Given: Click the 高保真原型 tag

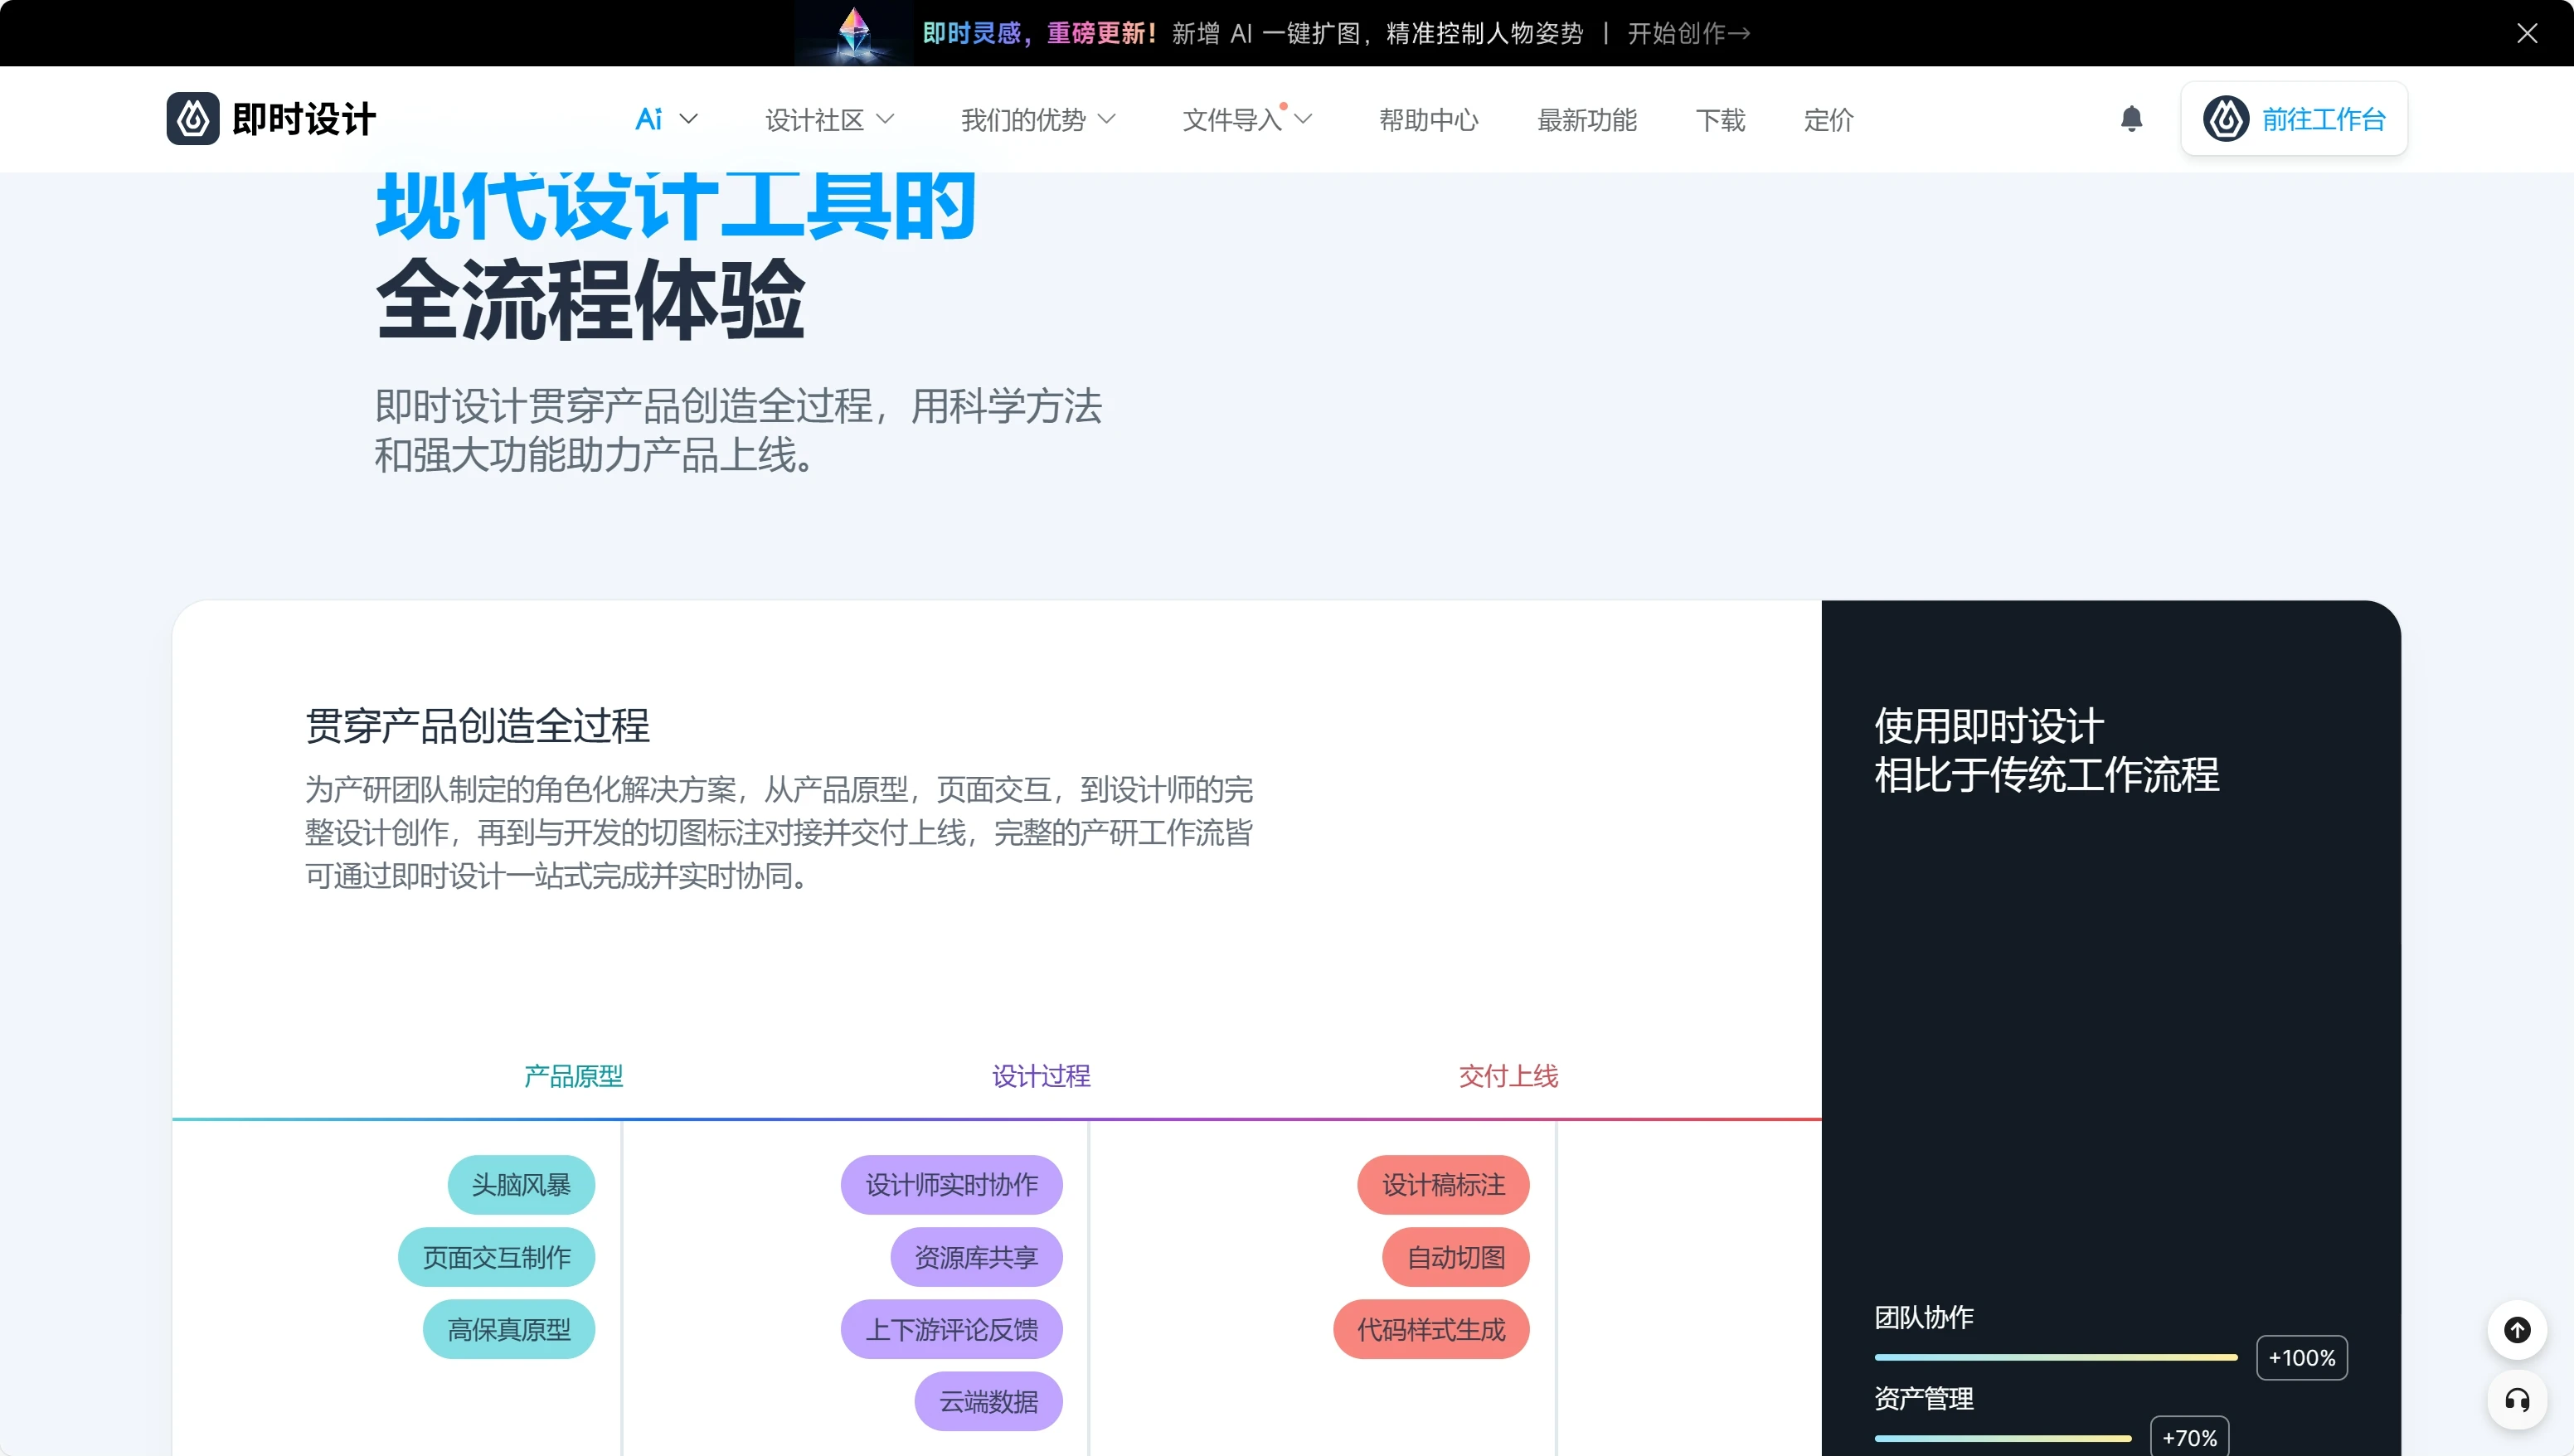Looking at the screenshot, I should [x=509, y=1329].
